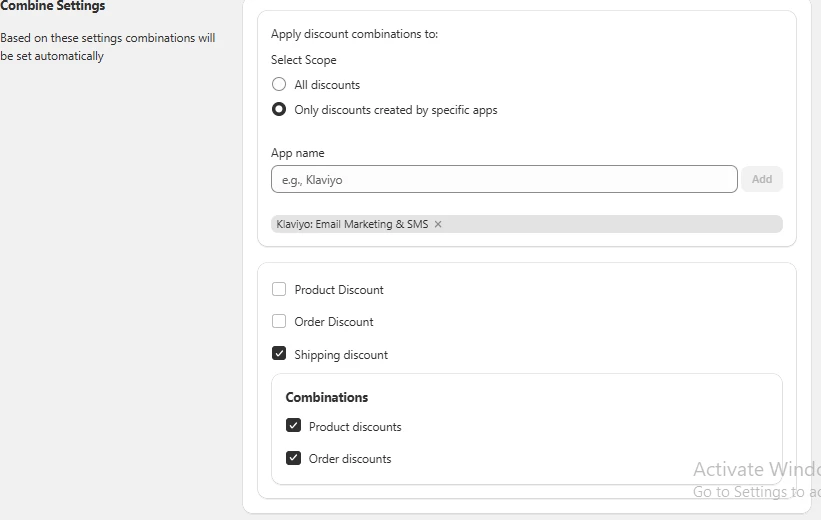The width and height of the screenshot is (821, 520).
Task: Tick the Product Discount checkbox
Action: coord(279,289)
